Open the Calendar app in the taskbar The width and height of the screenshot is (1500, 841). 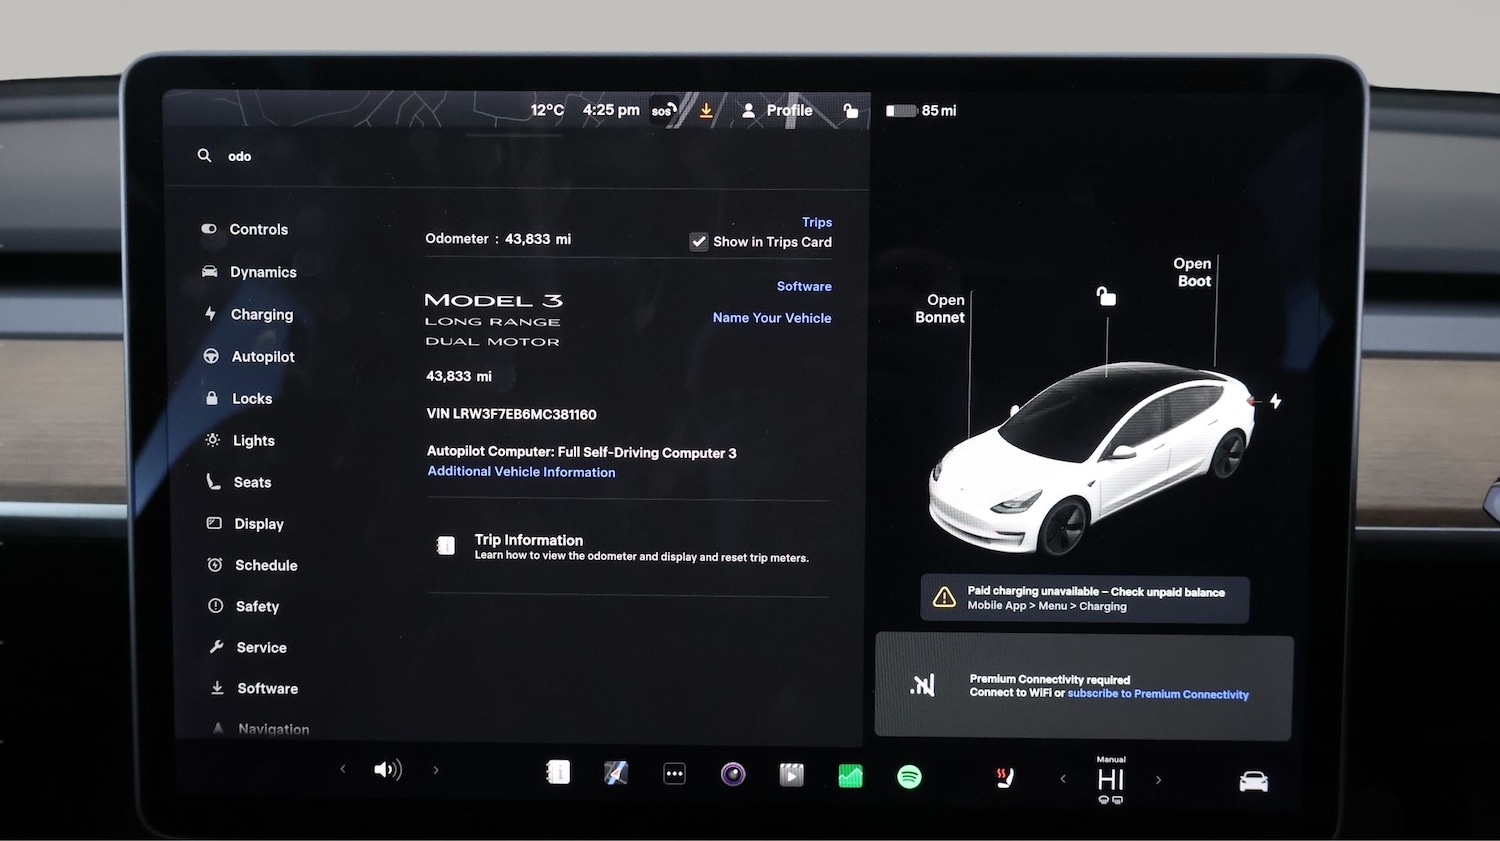[557, 772]
